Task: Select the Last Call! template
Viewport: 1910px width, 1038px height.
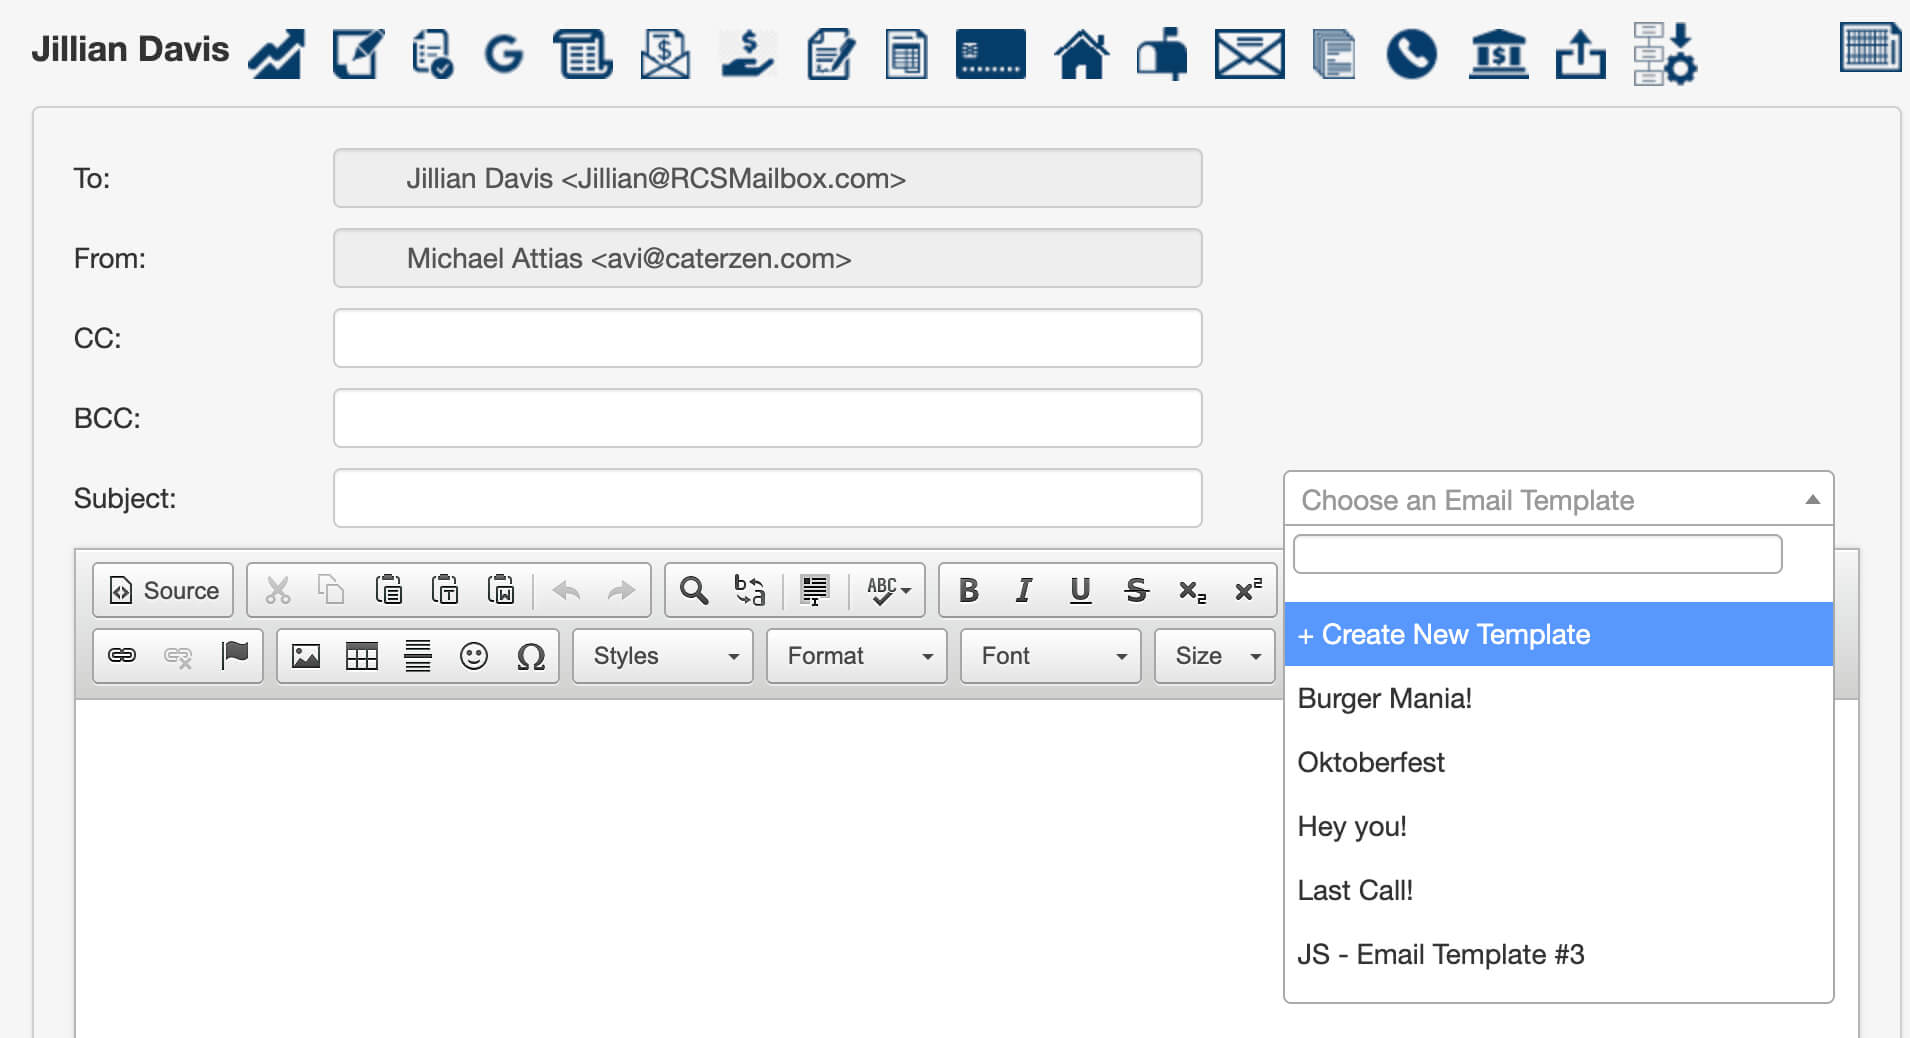Action: pos(1558,890)
